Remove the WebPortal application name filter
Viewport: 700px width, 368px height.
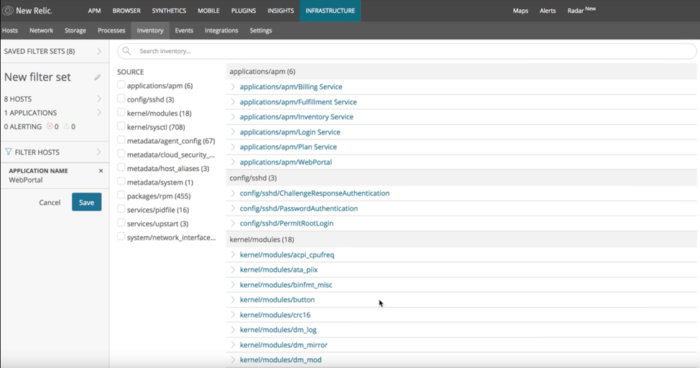[x=101, y=171]
